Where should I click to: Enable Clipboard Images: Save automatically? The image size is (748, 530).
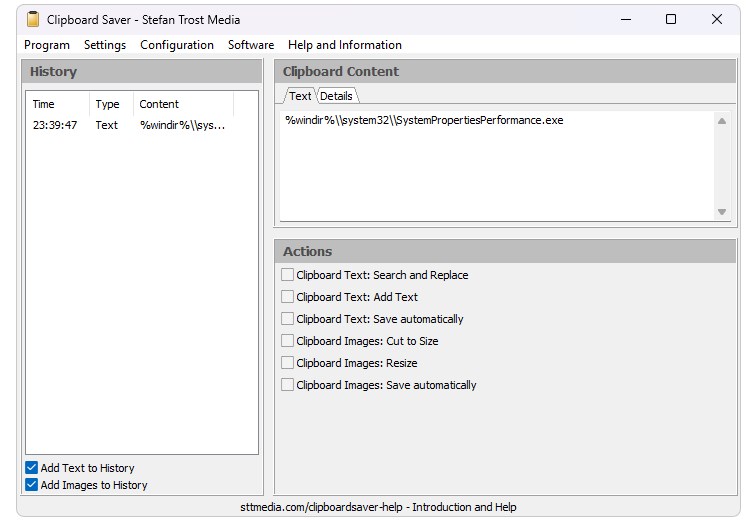tap(288, 385)
